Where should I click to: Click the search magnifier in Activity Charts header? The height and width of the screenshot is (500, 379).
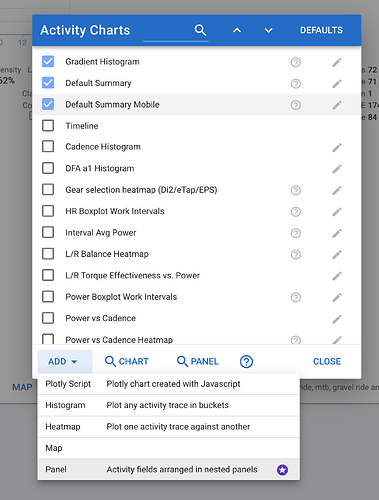200,30
